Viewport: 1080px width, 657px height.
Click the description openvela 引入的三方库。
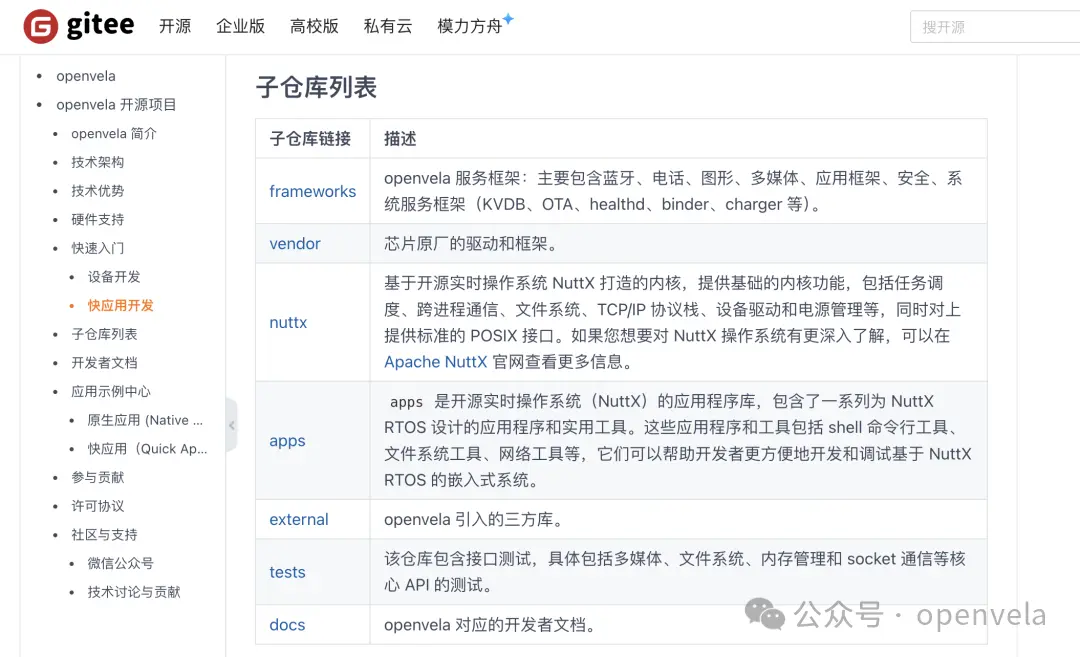pos(476,519)
